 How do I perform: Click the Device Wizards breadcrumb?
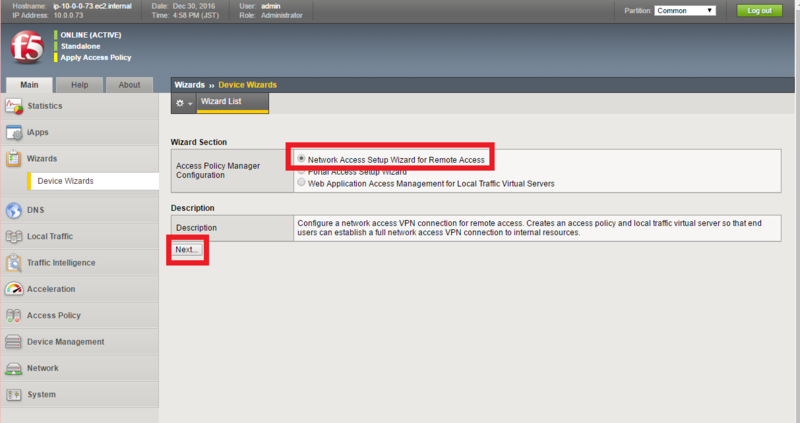247,85
